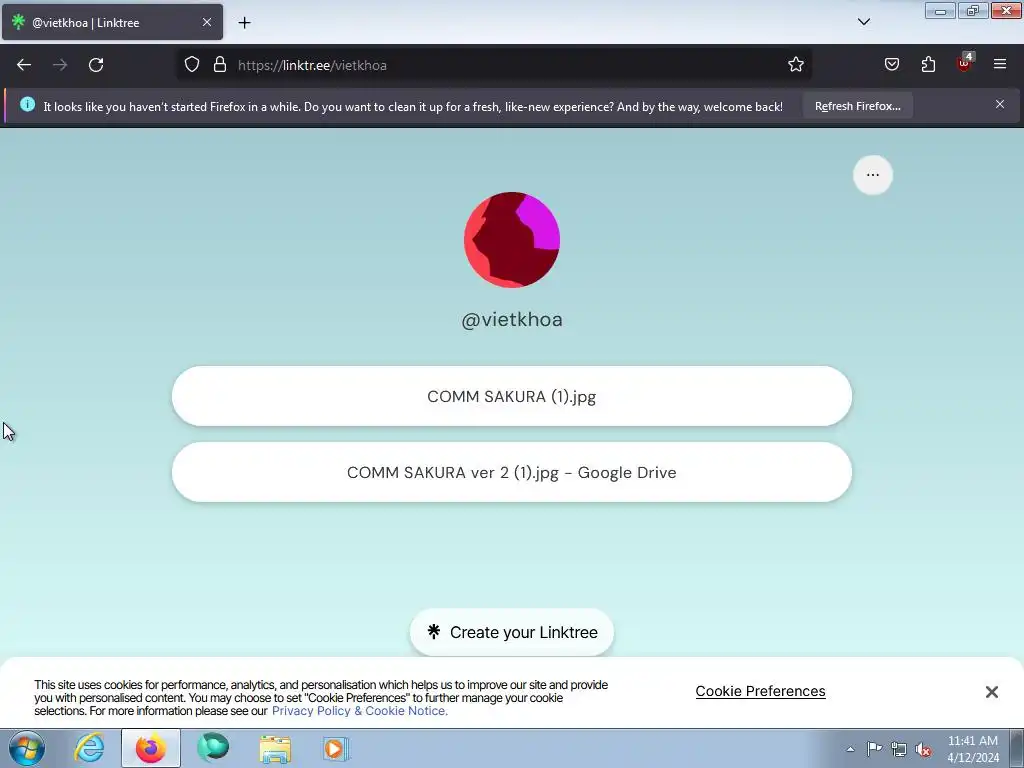Close the @vietkhoa Linktree tab
1024x768 pixels.
[x=207, y=22]
